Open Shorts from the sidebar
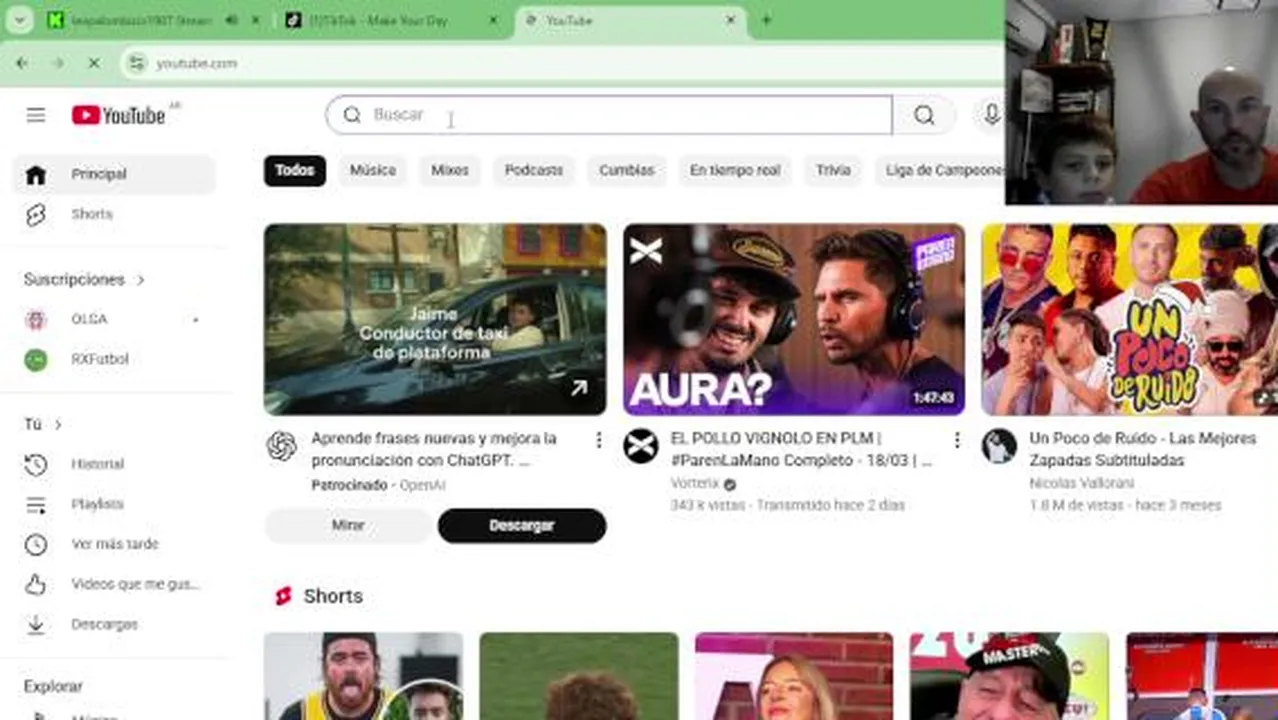 tap(113, 214)
